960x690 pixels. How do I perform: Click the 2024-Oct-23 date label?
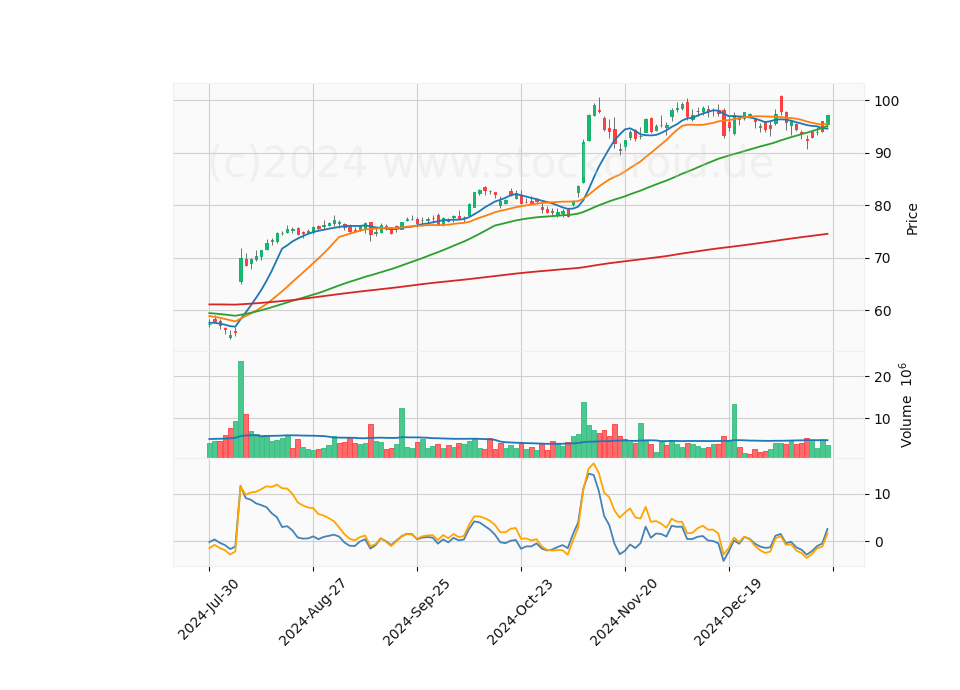[x=519, y=611]
